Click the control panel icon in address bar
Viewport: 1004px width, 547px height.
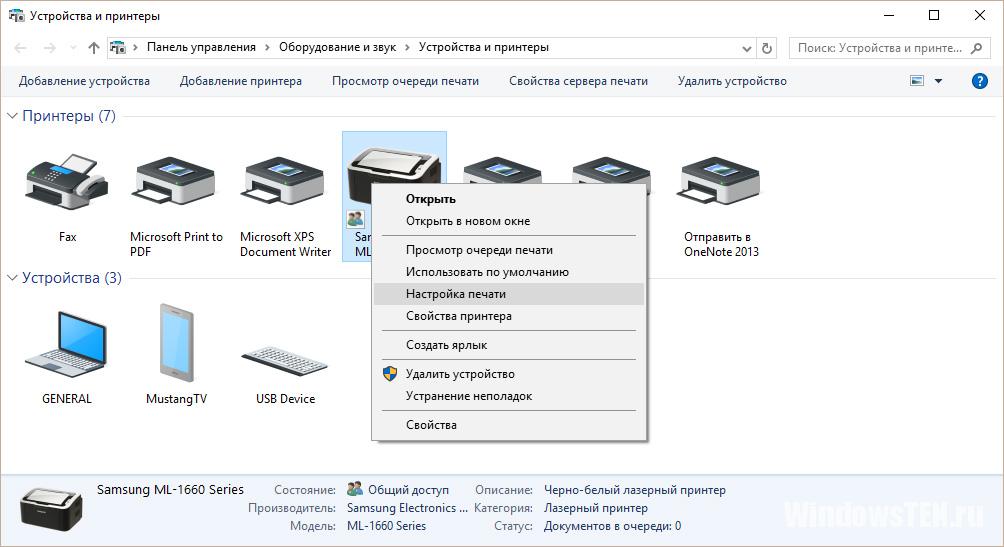[x=118, y=47]
